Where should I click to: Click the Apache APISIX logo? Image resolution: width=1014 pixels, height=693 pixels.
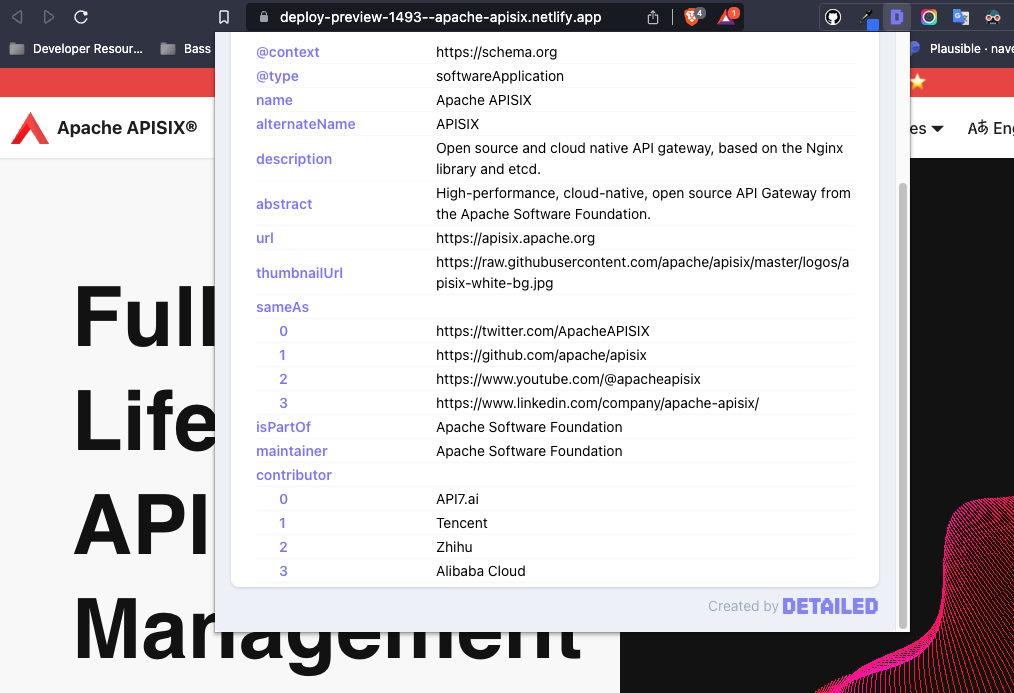click(x=30, y=128)
